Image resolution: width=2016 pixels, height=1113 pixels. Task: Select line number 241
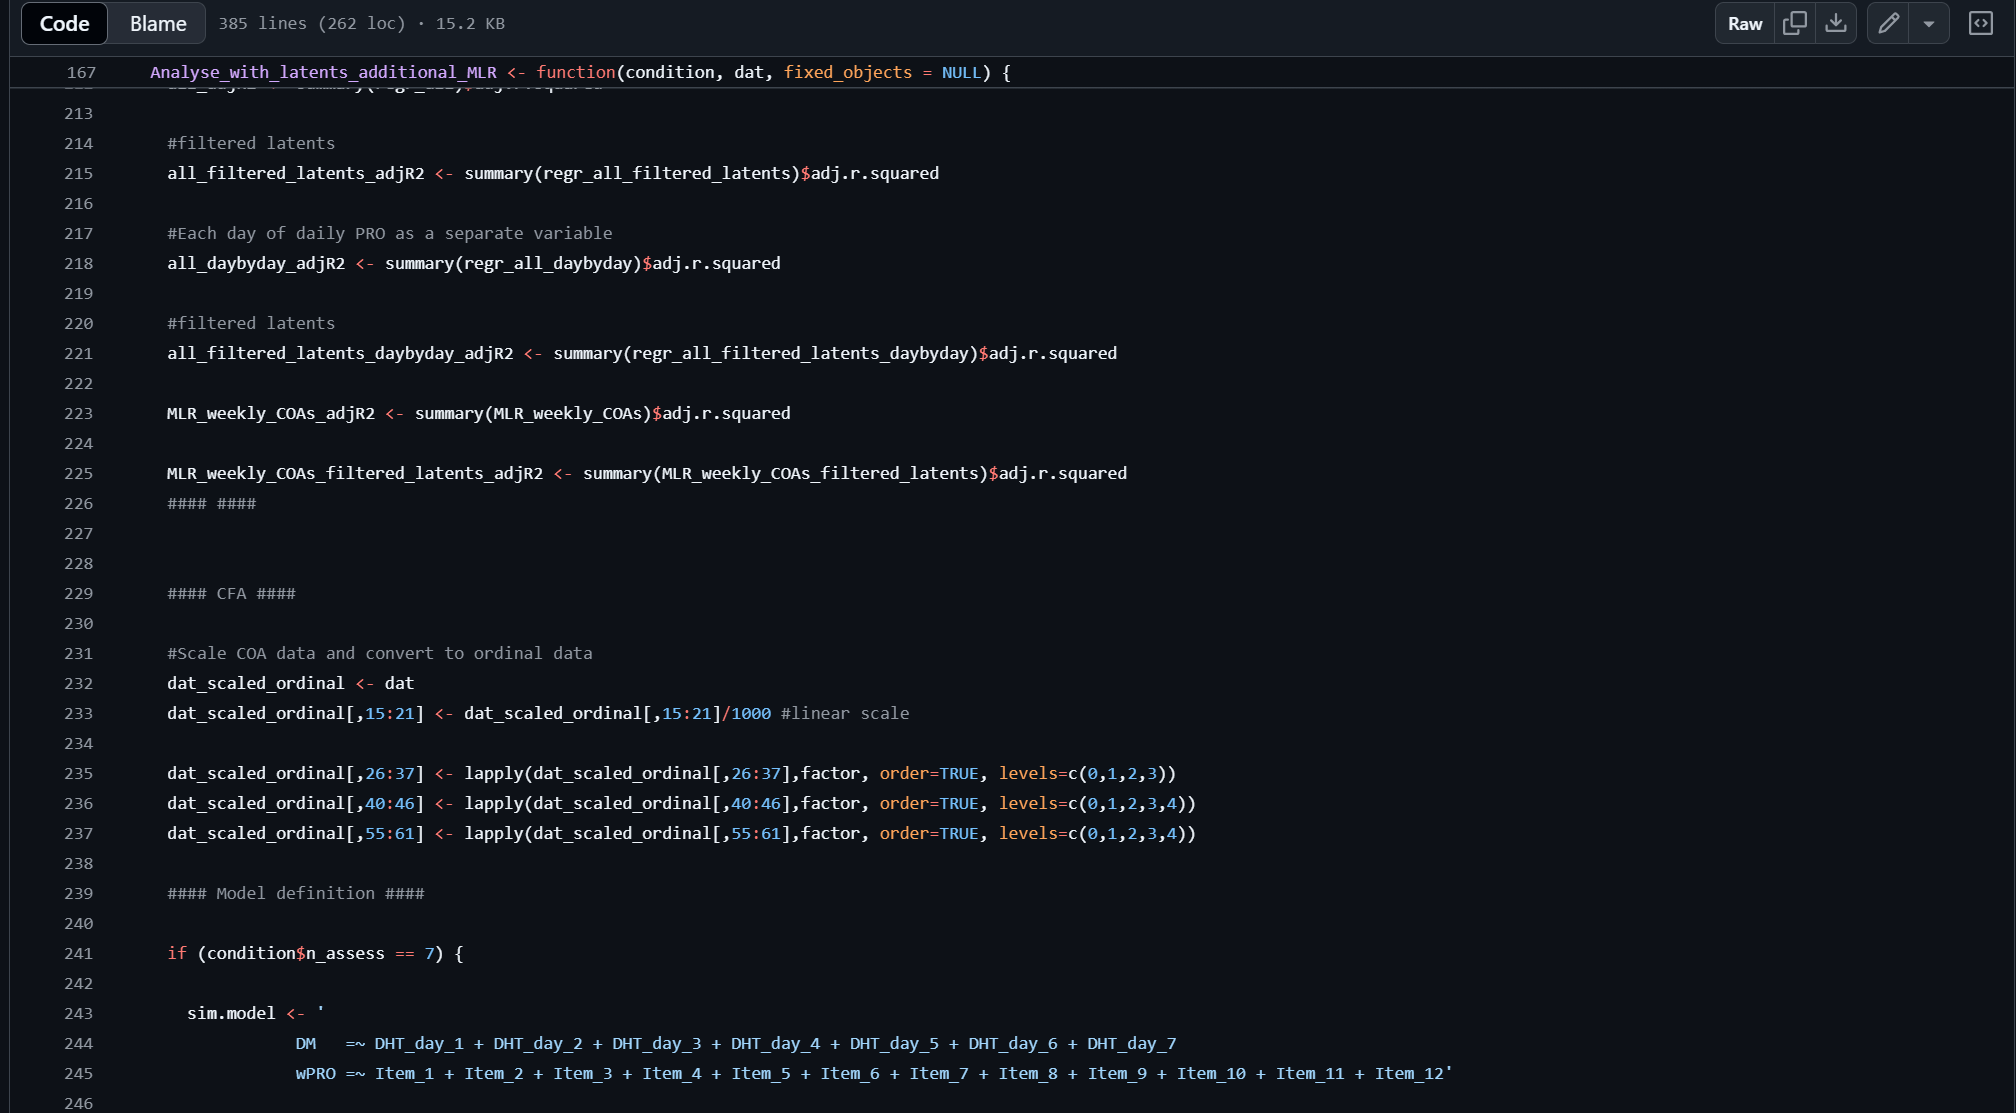(x=79, y=953)
